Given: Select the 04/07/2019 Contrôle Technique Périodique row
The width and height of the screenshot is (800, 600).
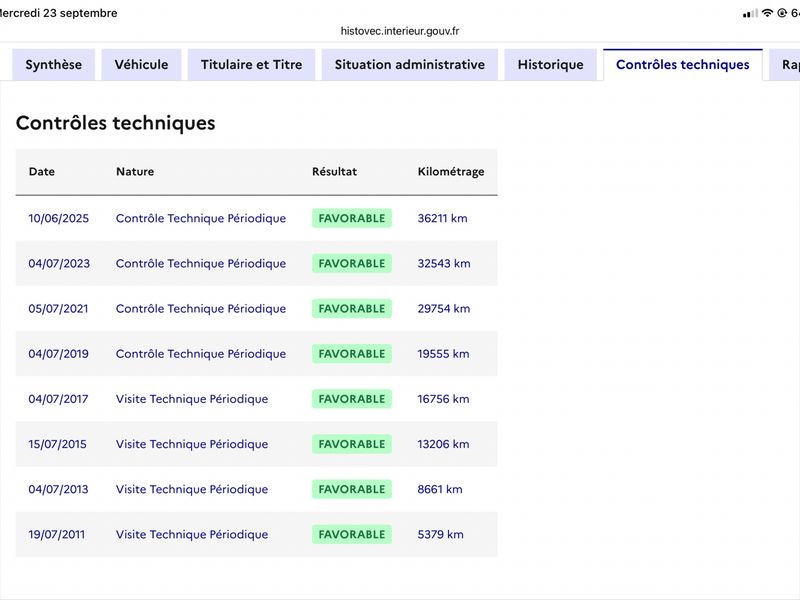Looking at the screenshot, I should 257,354.
